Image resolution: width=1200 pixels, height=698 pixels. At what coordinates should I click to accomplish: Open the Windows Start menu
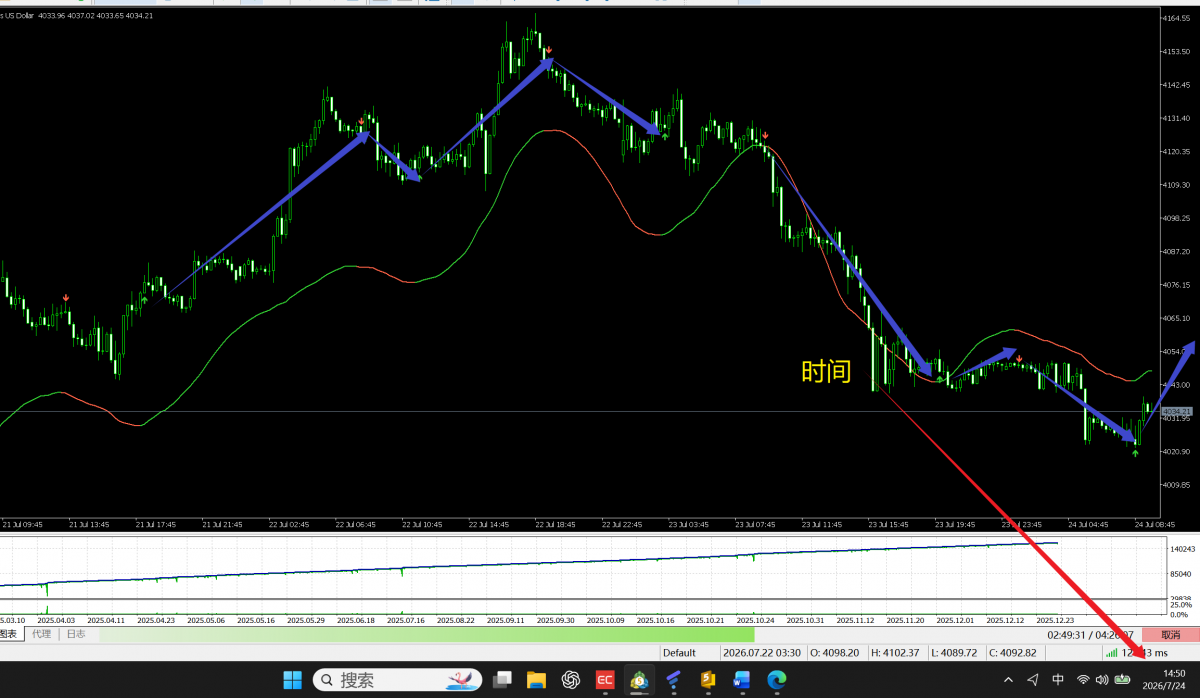293,680
